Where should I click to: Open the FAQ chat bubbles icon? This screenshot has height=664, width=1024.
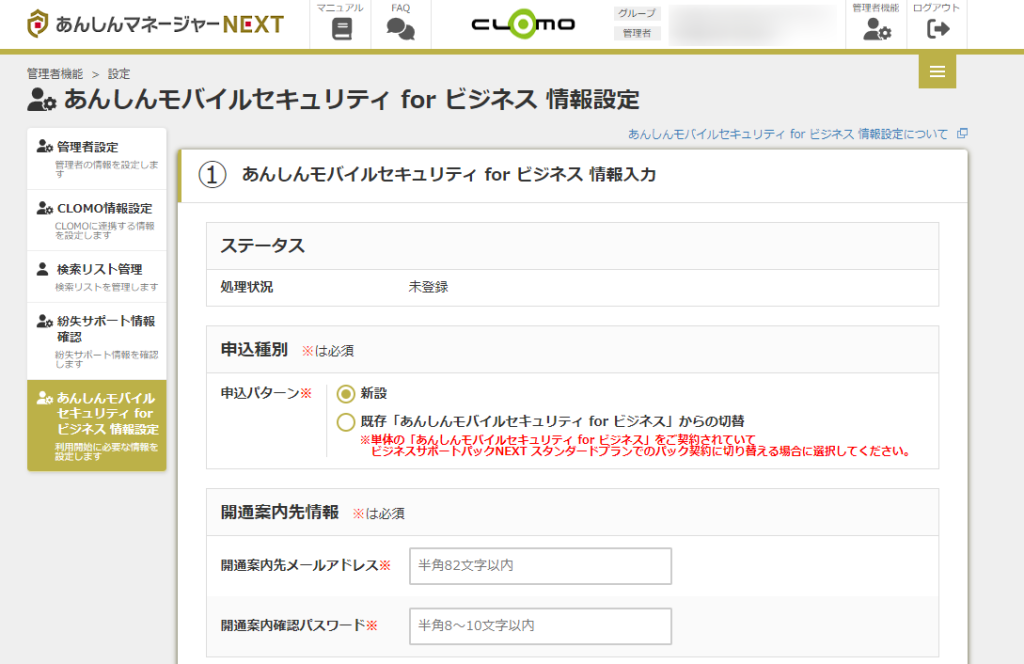click(400, 29)
